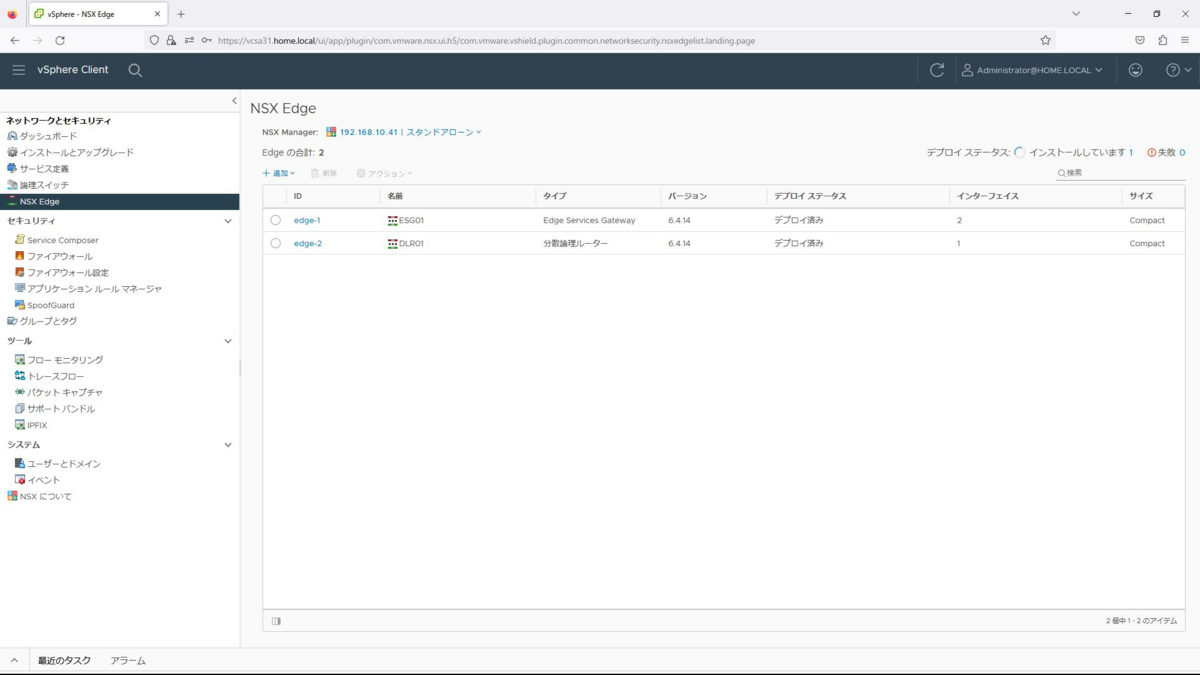Click the 削除 button
1200x675 pixels.
point(324,173)
